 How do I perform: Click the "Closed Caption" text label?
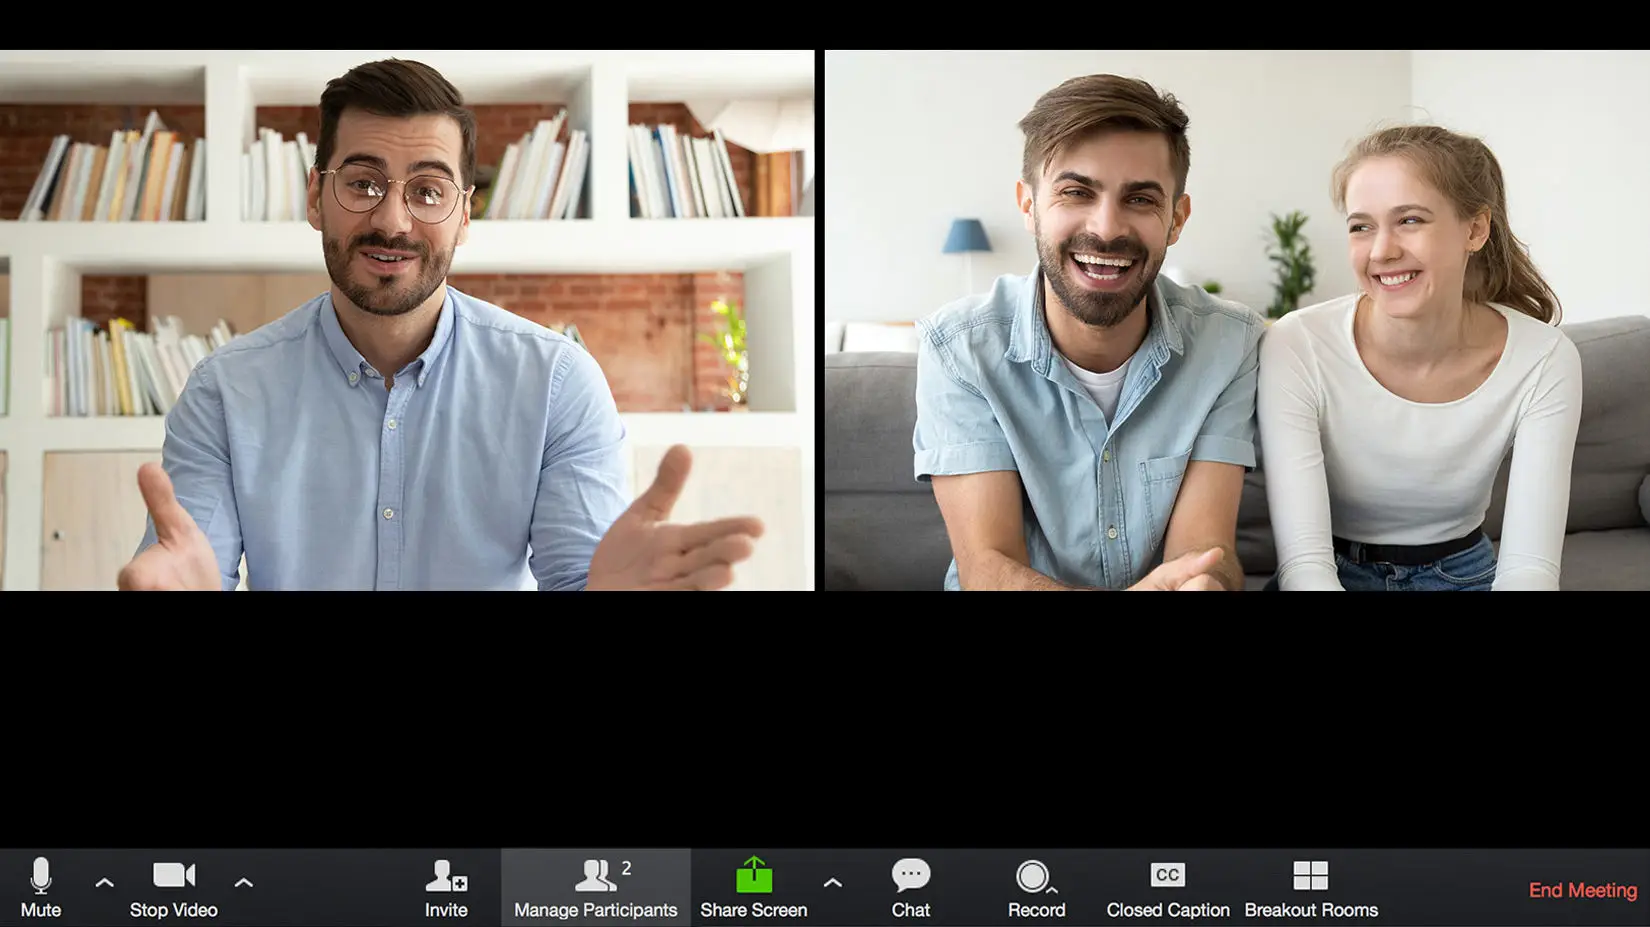coord(1167,910)
